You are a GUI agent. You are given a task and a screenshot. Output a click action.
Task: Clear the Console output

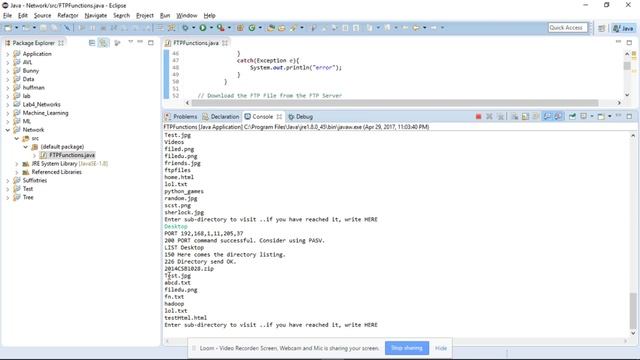514,117
